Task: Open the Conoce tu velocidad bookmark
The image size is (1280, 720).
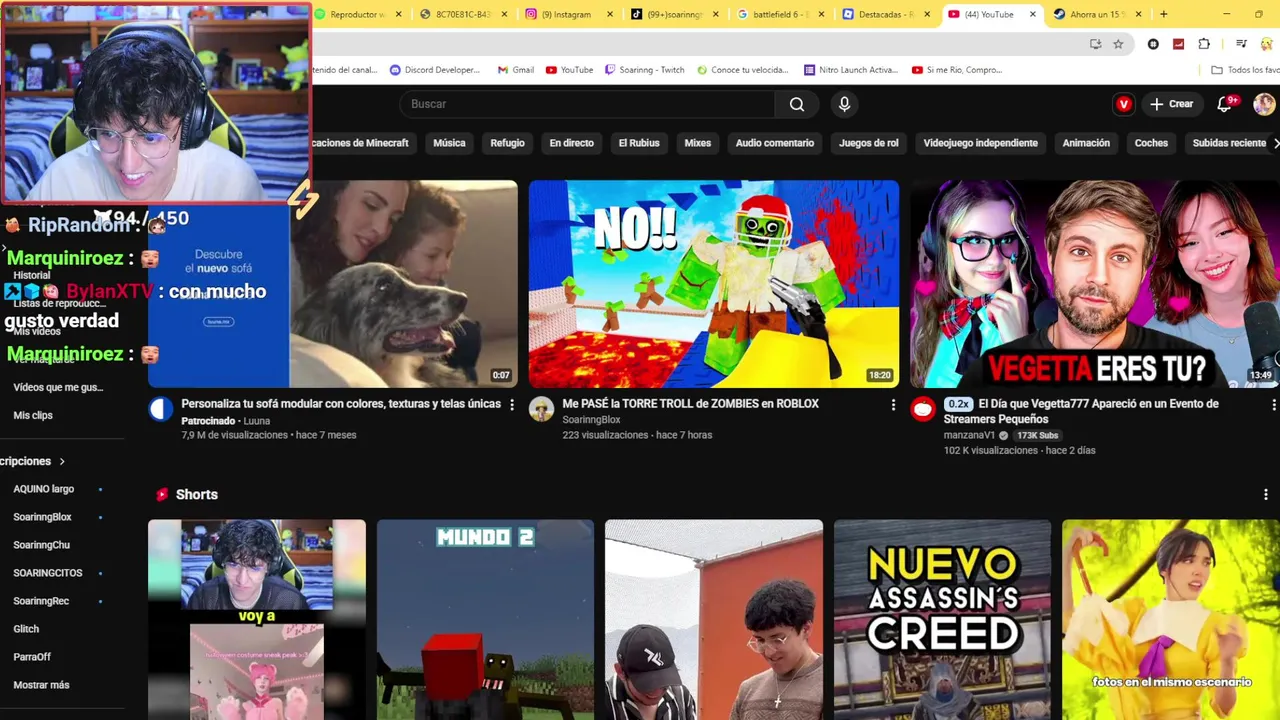Action: 743,70
